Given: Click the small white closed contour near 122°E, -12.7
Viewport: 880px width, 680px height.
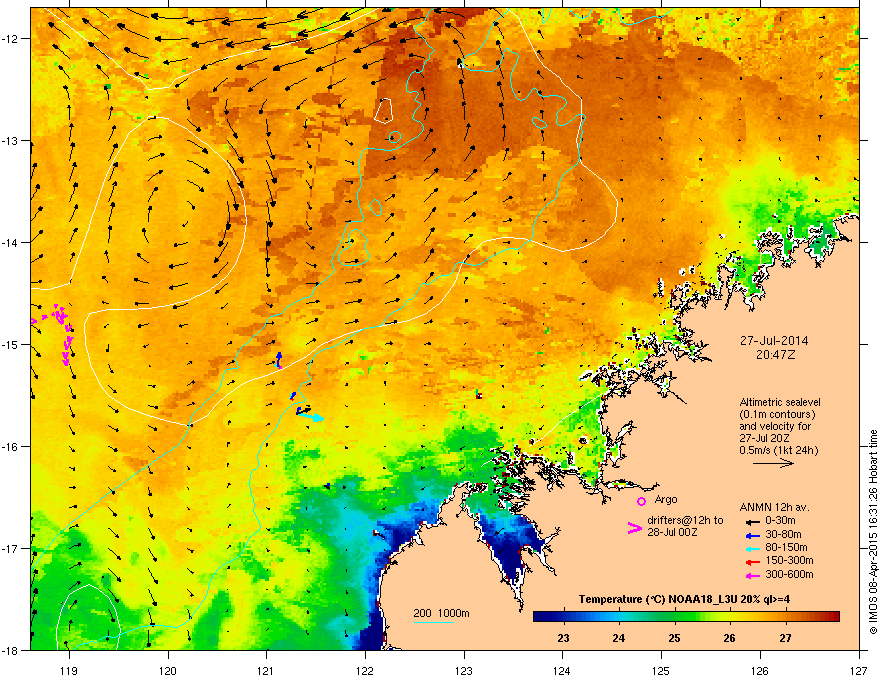Looking at the screenshot, I should point(383,110).
